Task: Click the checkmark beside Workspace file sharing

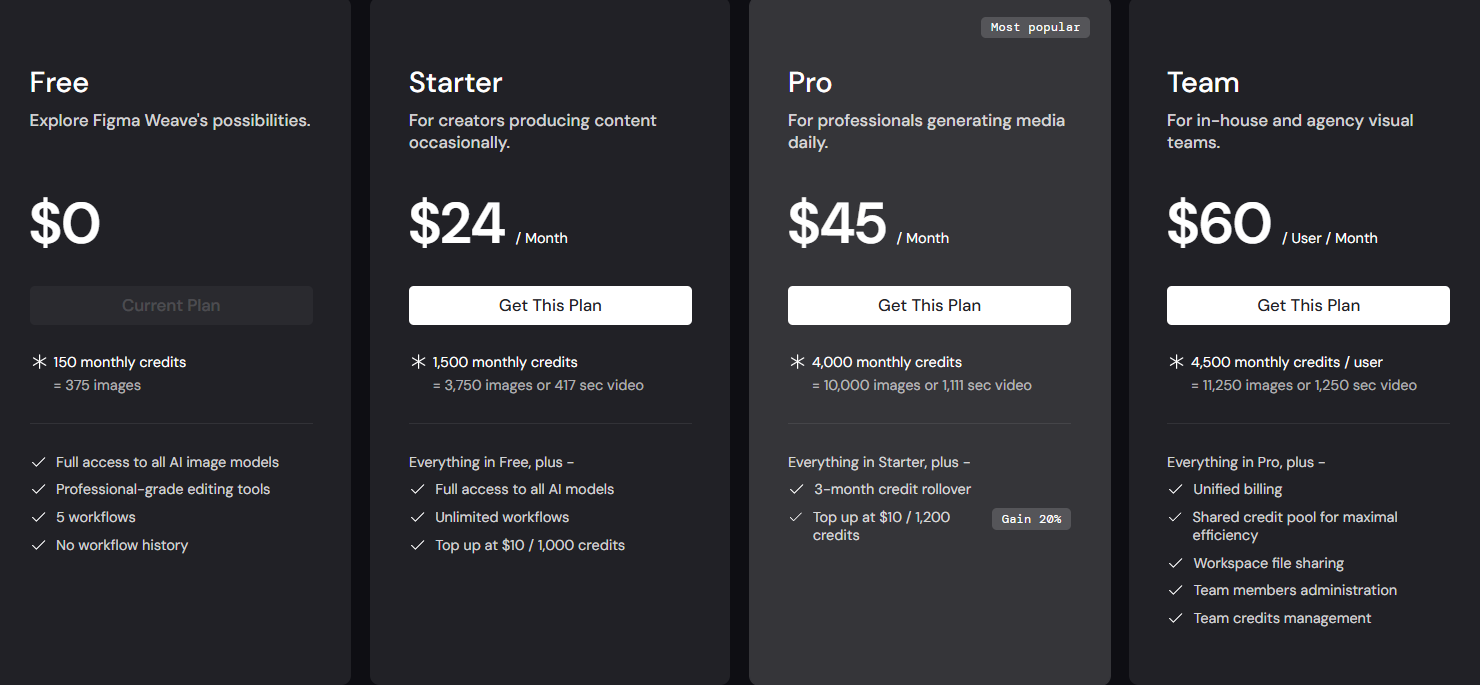Action: (x=1176, y=563)
